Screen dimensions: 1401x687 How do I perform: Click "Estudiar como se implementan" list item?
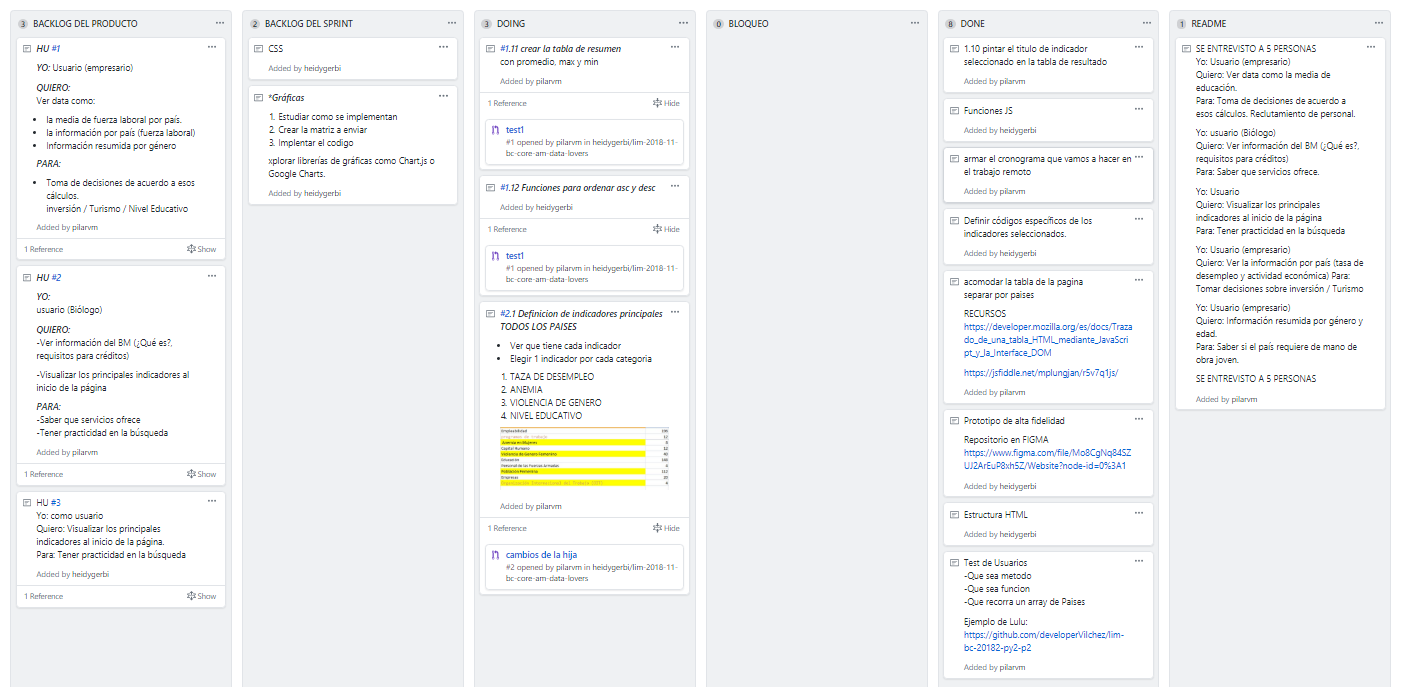[x=338, y=117]
